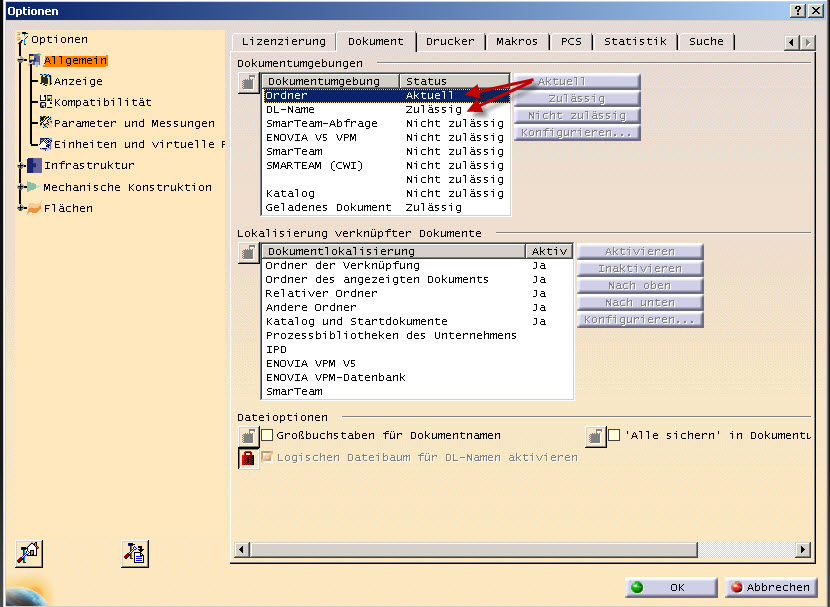Select the Ordner row in environments list
Image resolution: width=830 pixels, height=607 pixels.
coord(386,95)
